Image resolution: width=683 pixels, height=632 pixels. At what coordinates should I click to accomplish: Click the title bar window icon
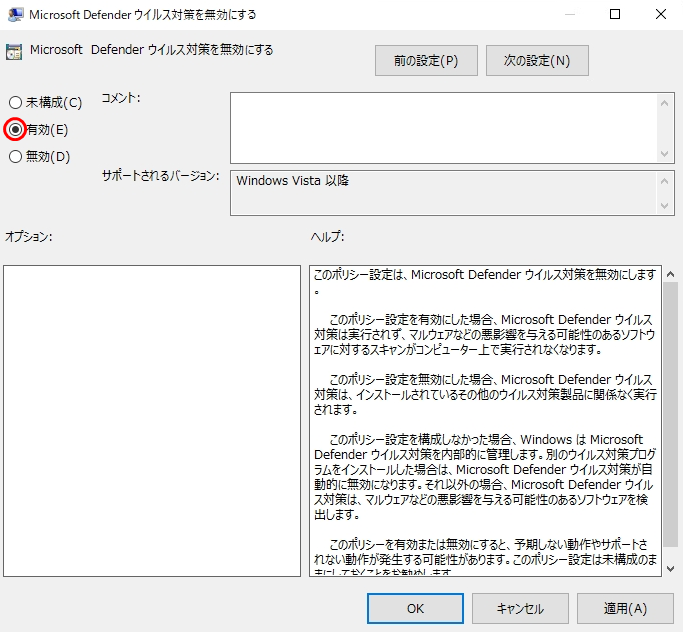click(16, 14)
